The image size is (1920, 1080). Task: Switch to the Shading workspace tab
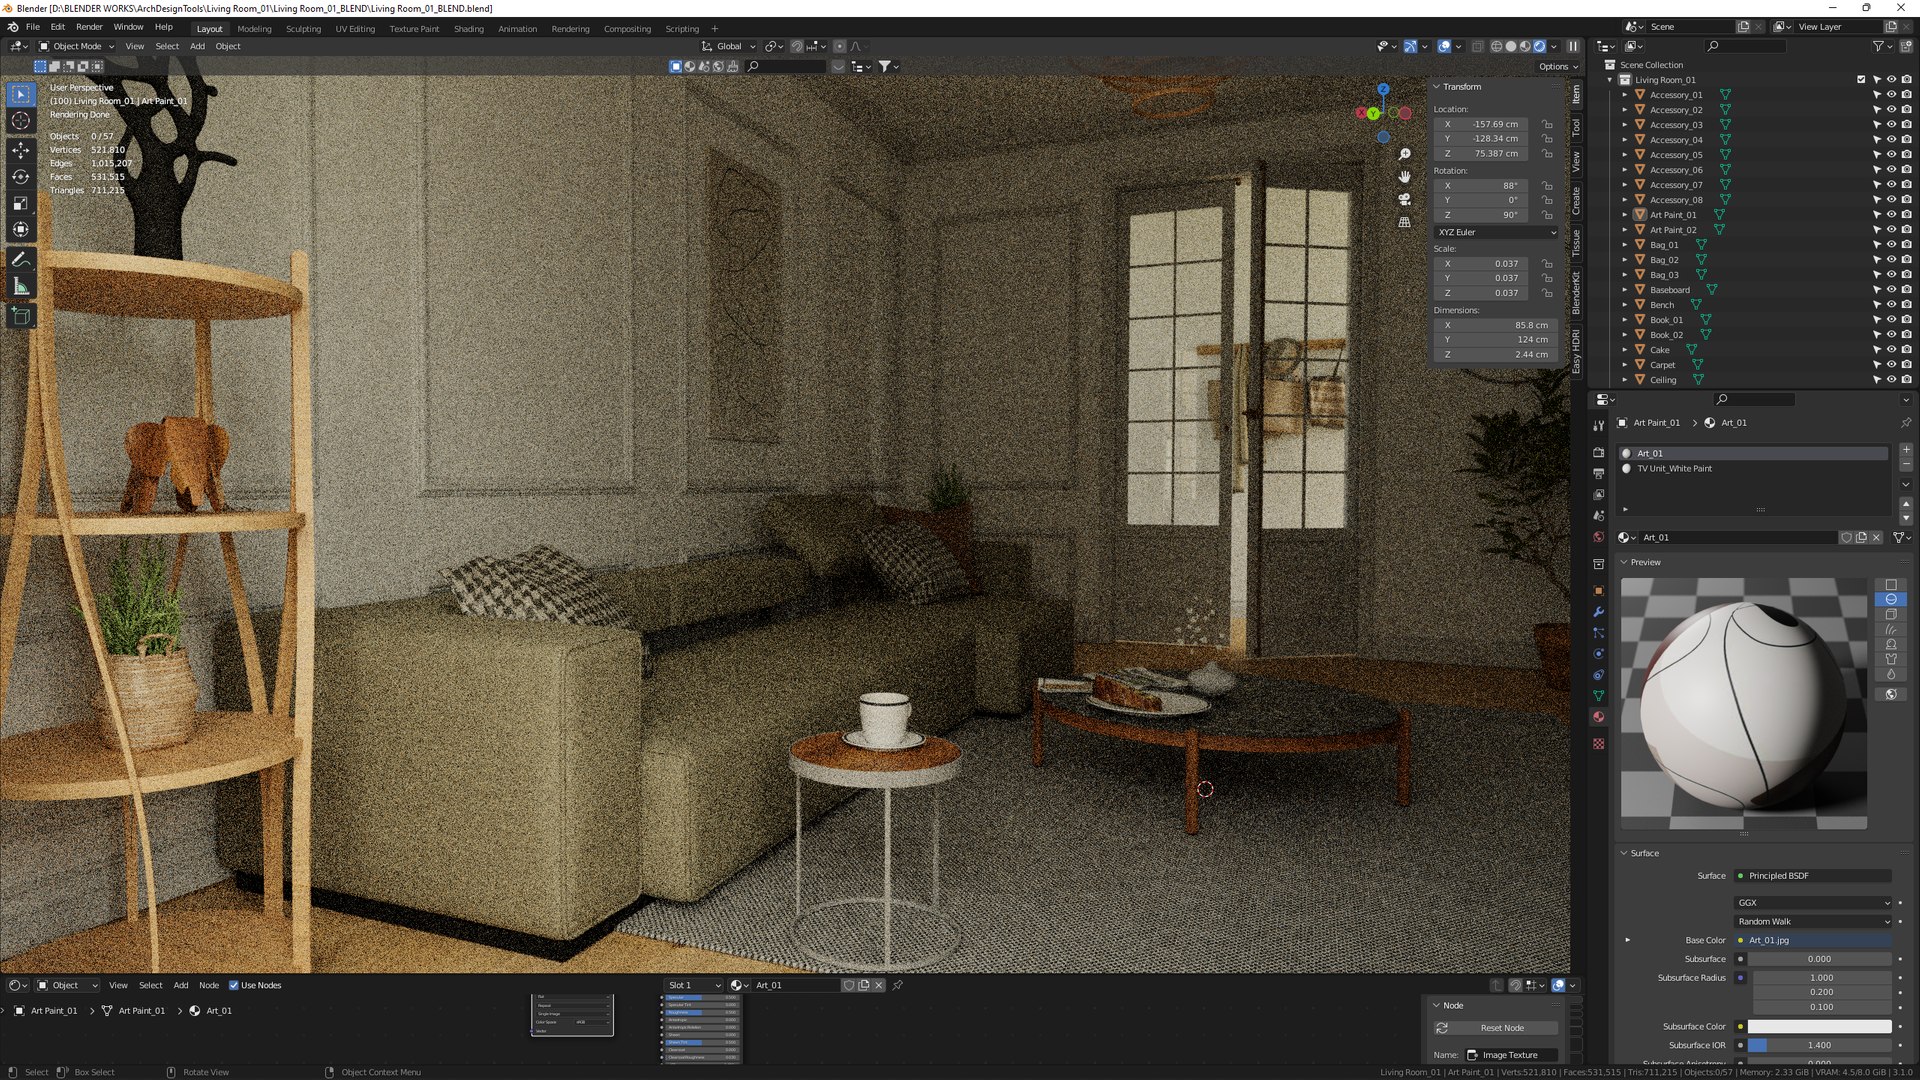click(x=468, y=29)
